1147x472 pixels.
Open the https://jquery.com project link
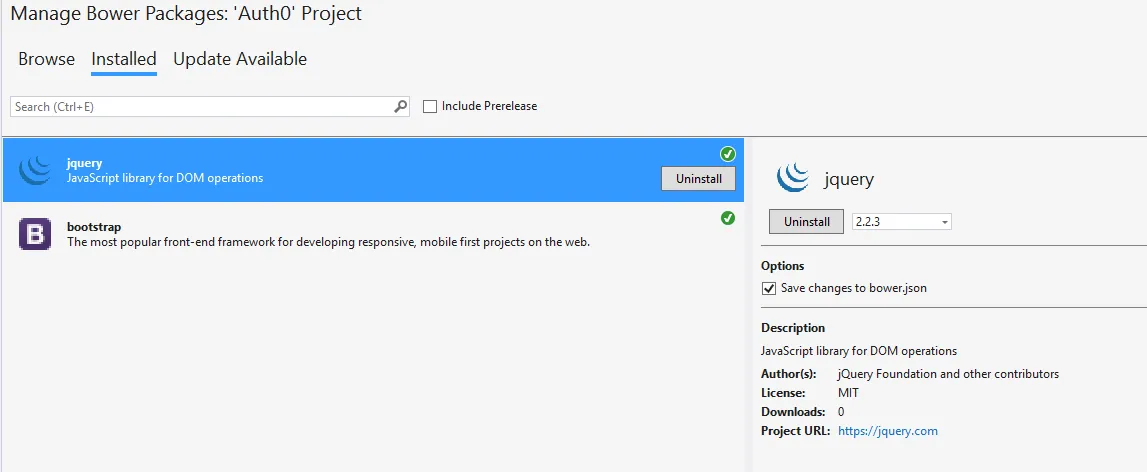click(888, 431)
